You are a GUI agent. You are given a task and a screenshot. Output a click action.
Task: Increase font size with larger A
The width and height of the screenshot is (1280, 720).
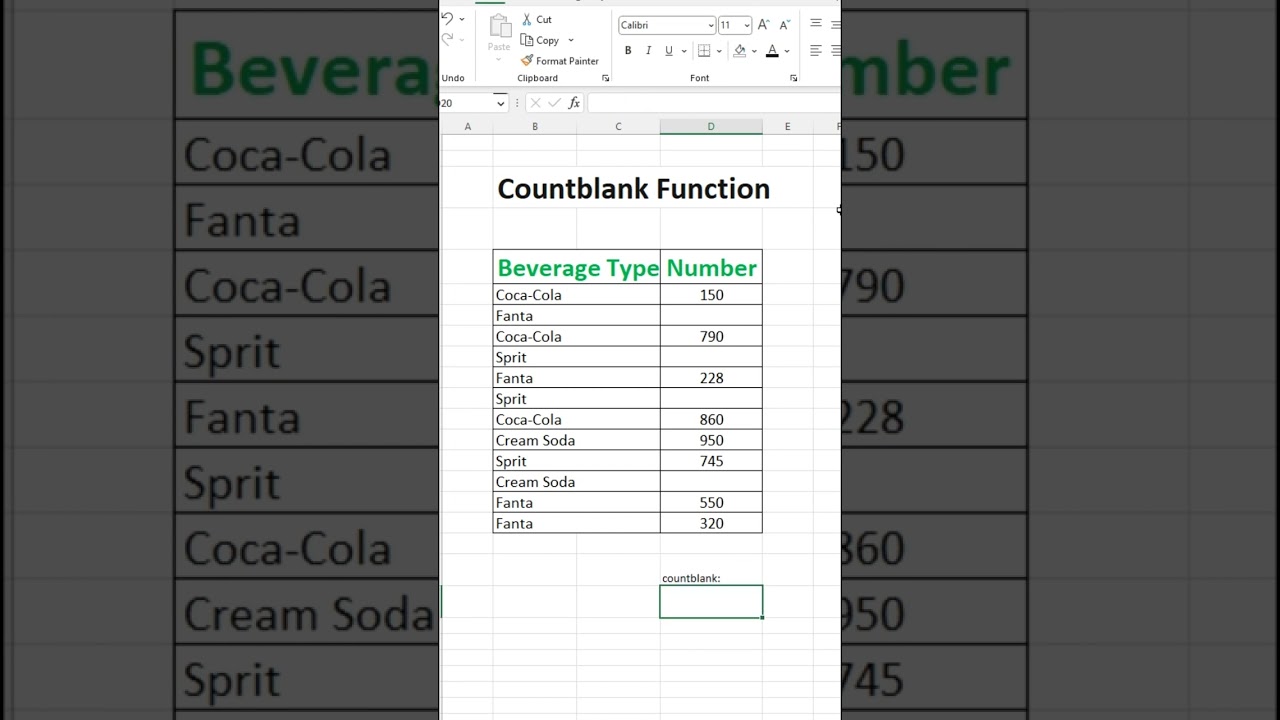[x=763, y=25]
